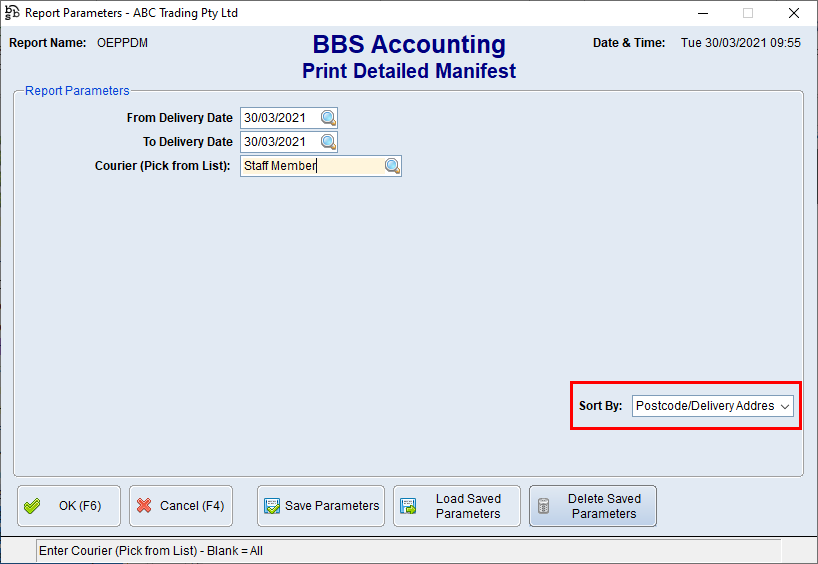
Task: Open the From Delivery Date lookup icon
Action: tap(328, 118)
